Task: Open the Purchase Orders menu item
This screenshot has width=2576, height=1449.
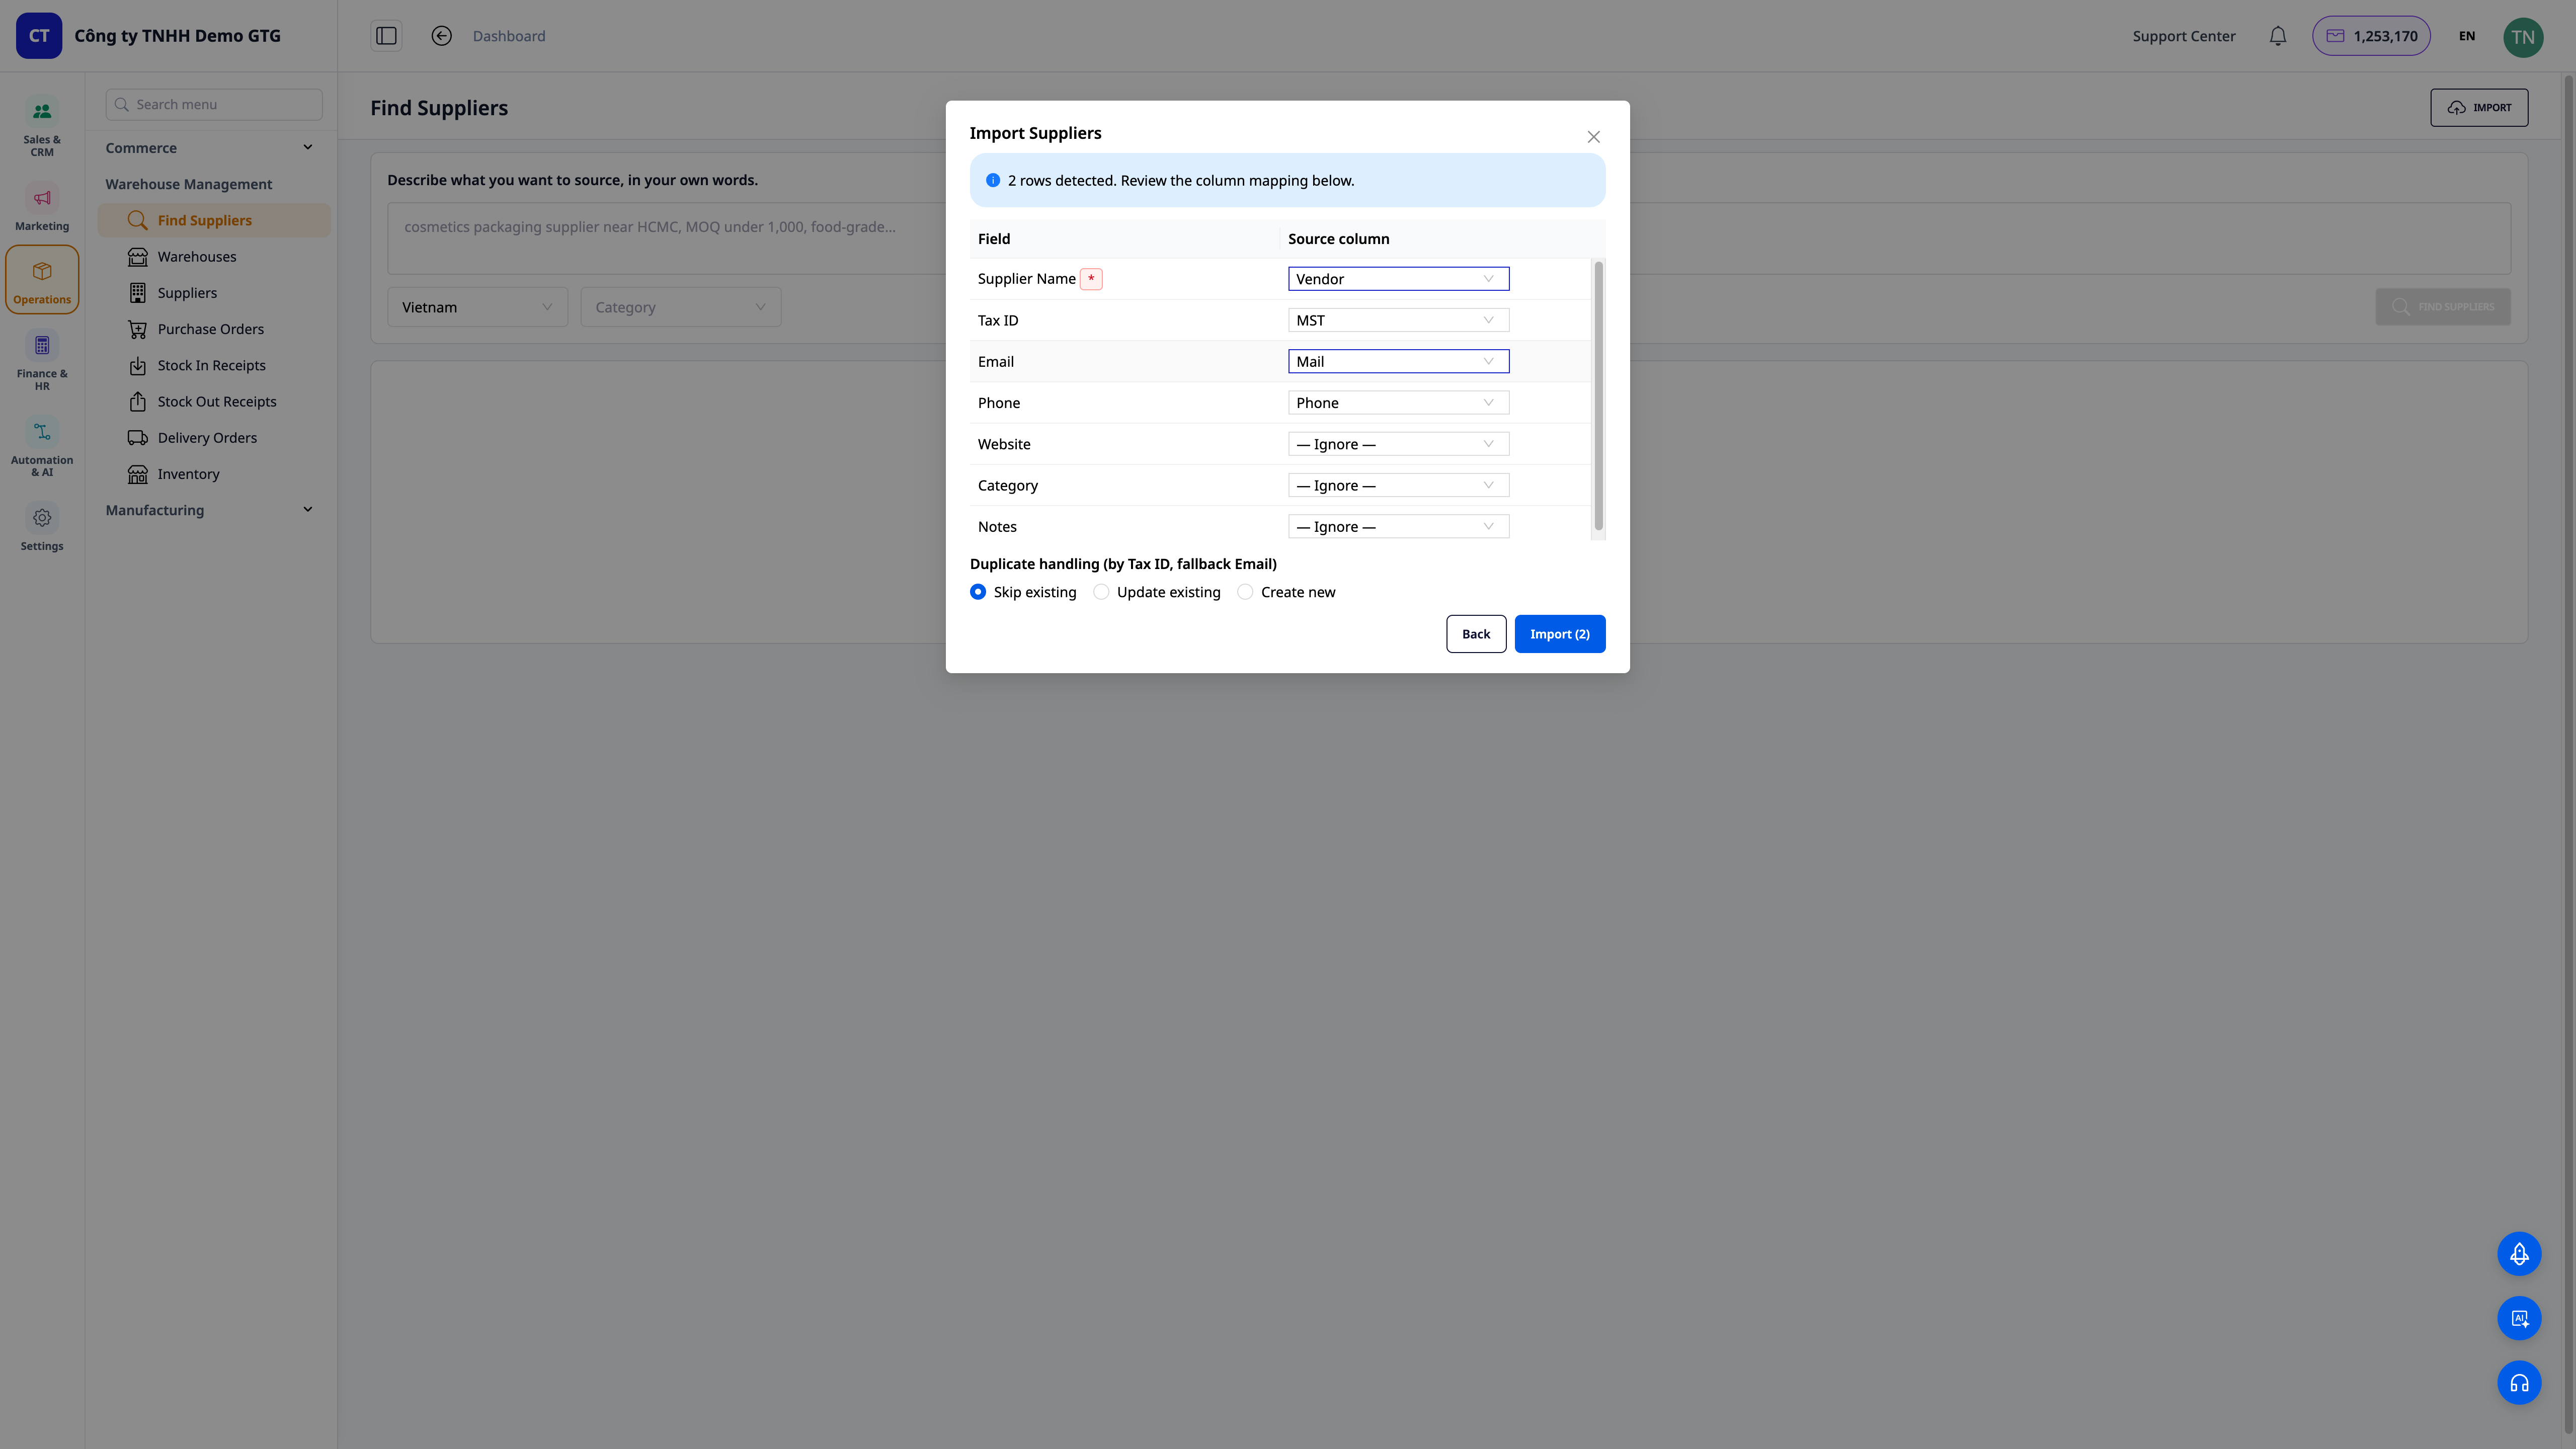Action: click(214, 329)
